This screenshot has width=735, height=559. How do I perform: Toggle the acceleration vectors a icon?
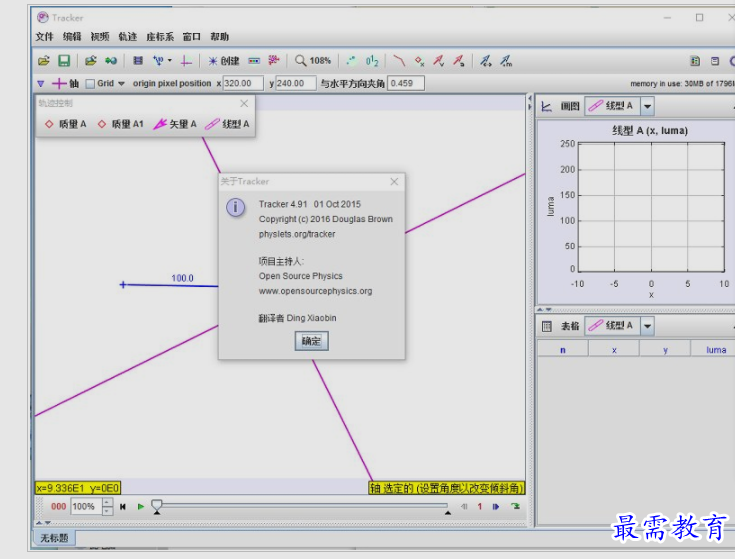[459, 60]
